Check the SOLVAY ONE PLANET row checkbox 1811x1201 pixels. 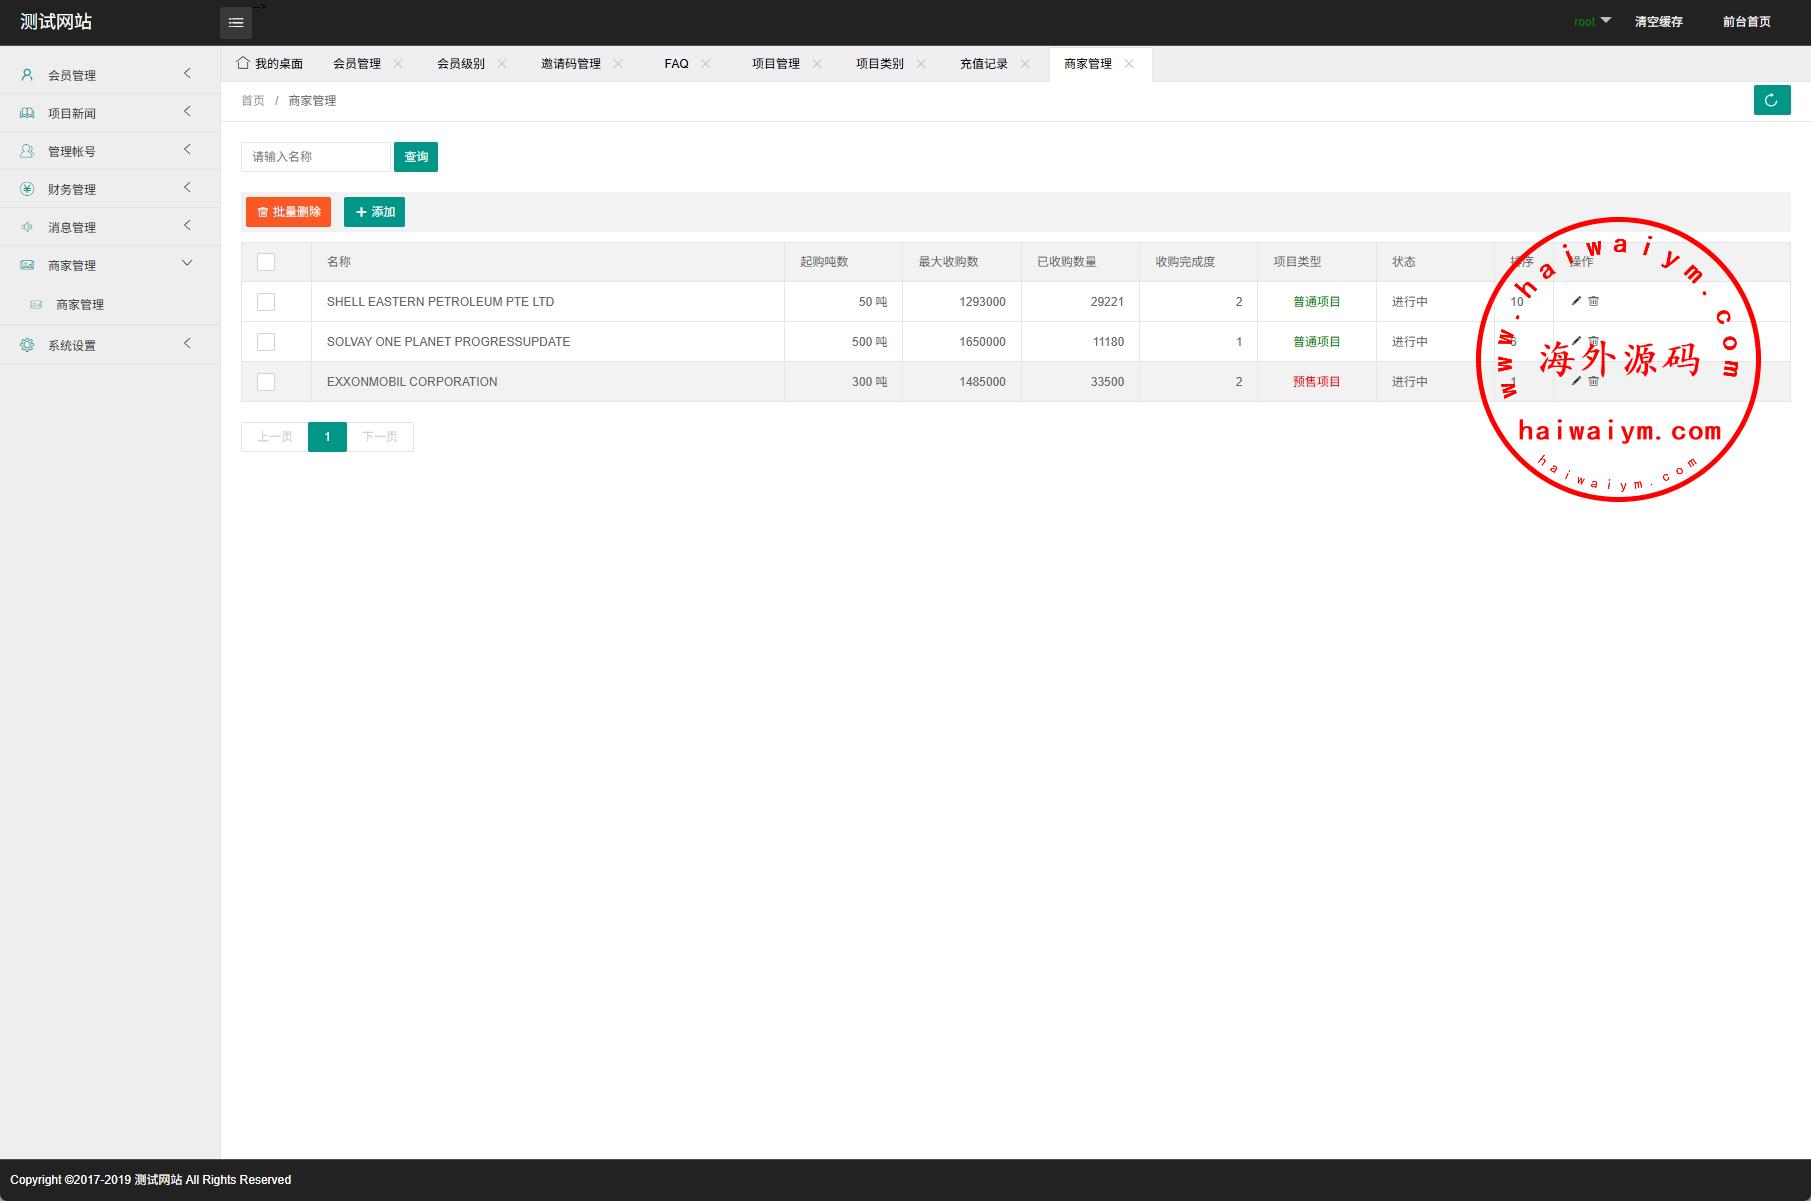point(266,342)
